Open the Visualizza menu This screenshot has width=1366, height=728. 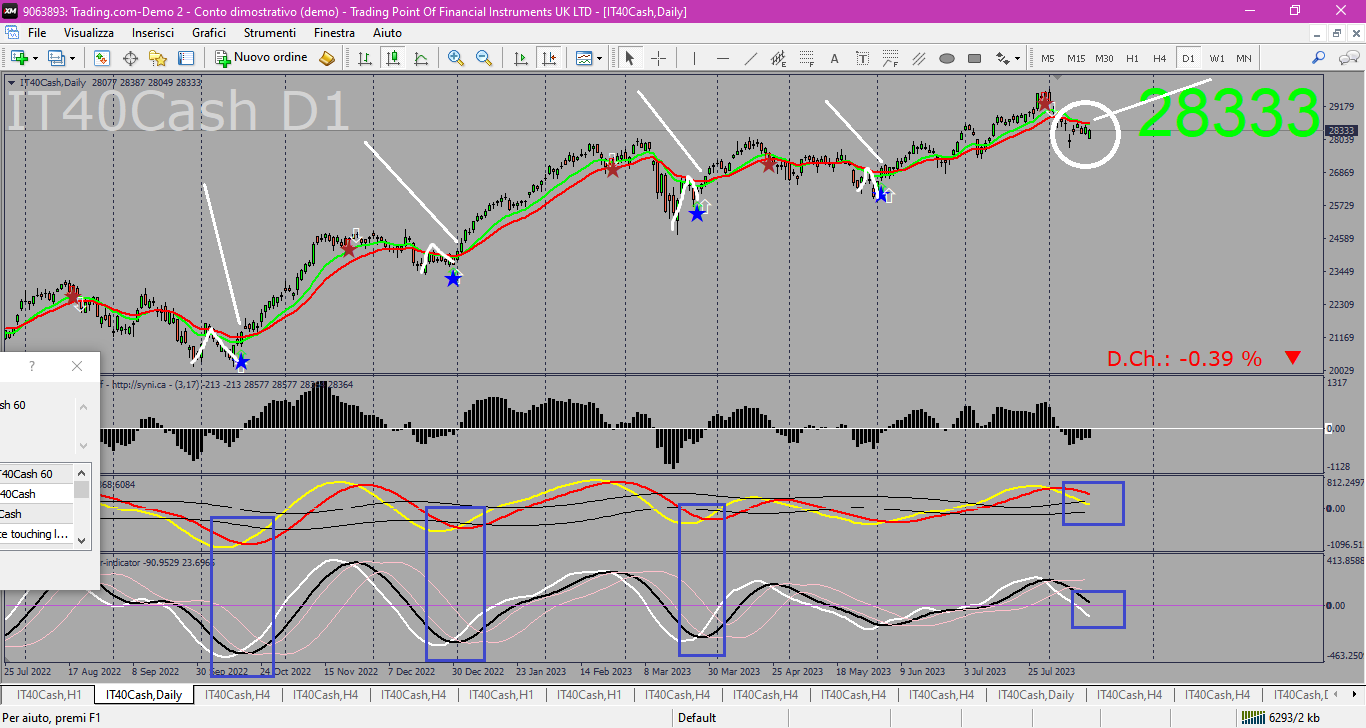pos(89,33)
